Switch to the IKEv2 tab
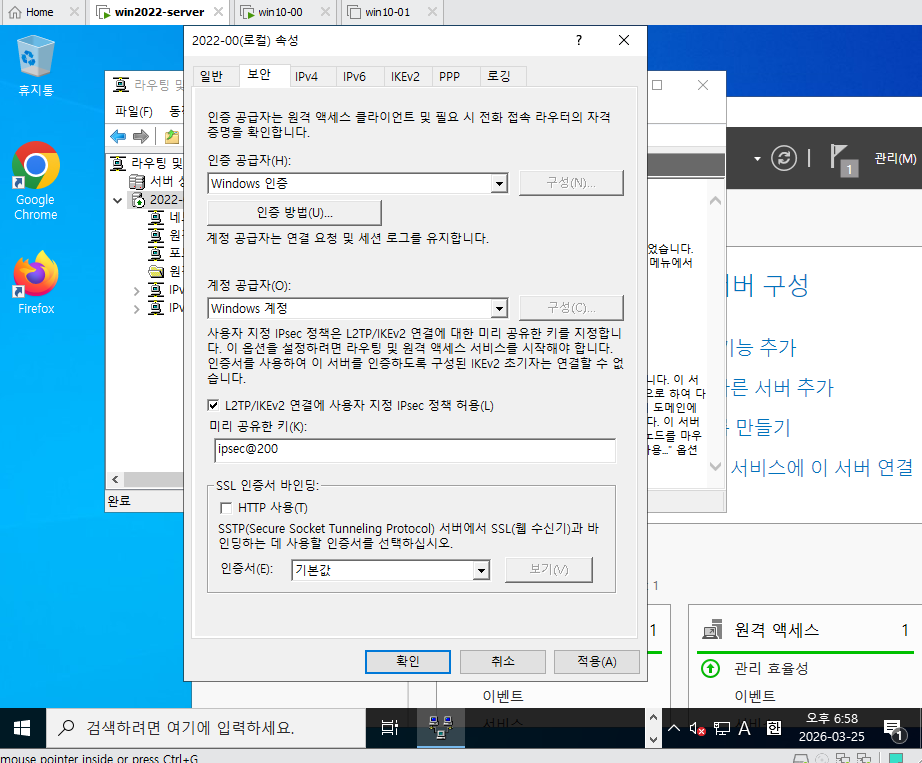 coord(405,76)
